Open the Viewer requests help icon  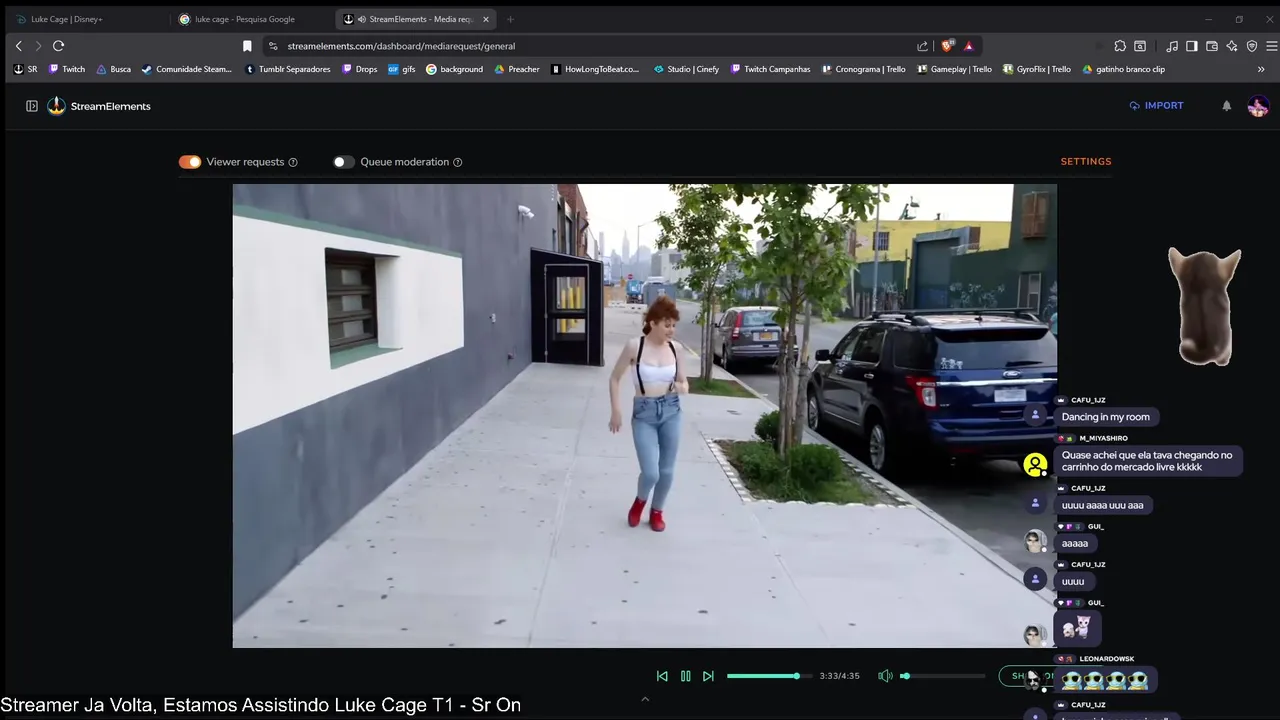[293, 162]
